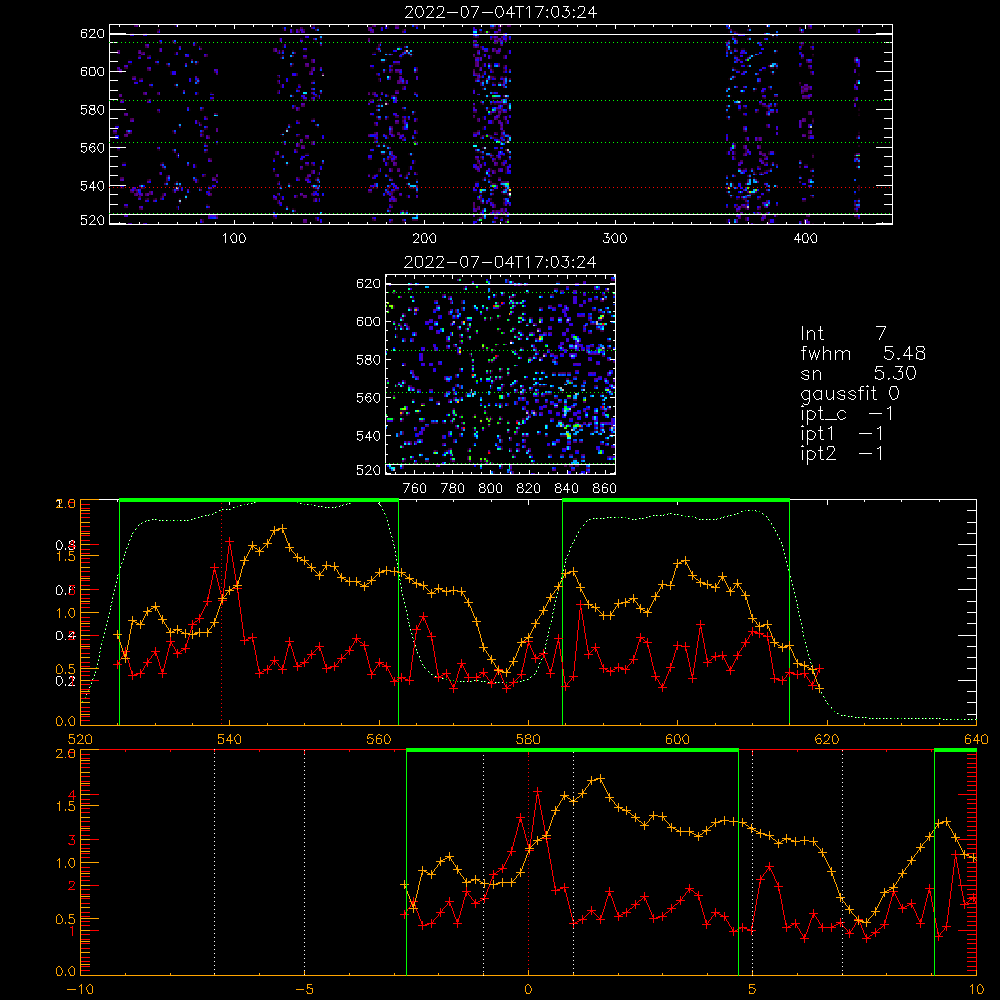Image resolution: width=1000 pixels, height=1000 pixels.
Task: Click x-axis label 200 under the top image
Action: (424, 239)
